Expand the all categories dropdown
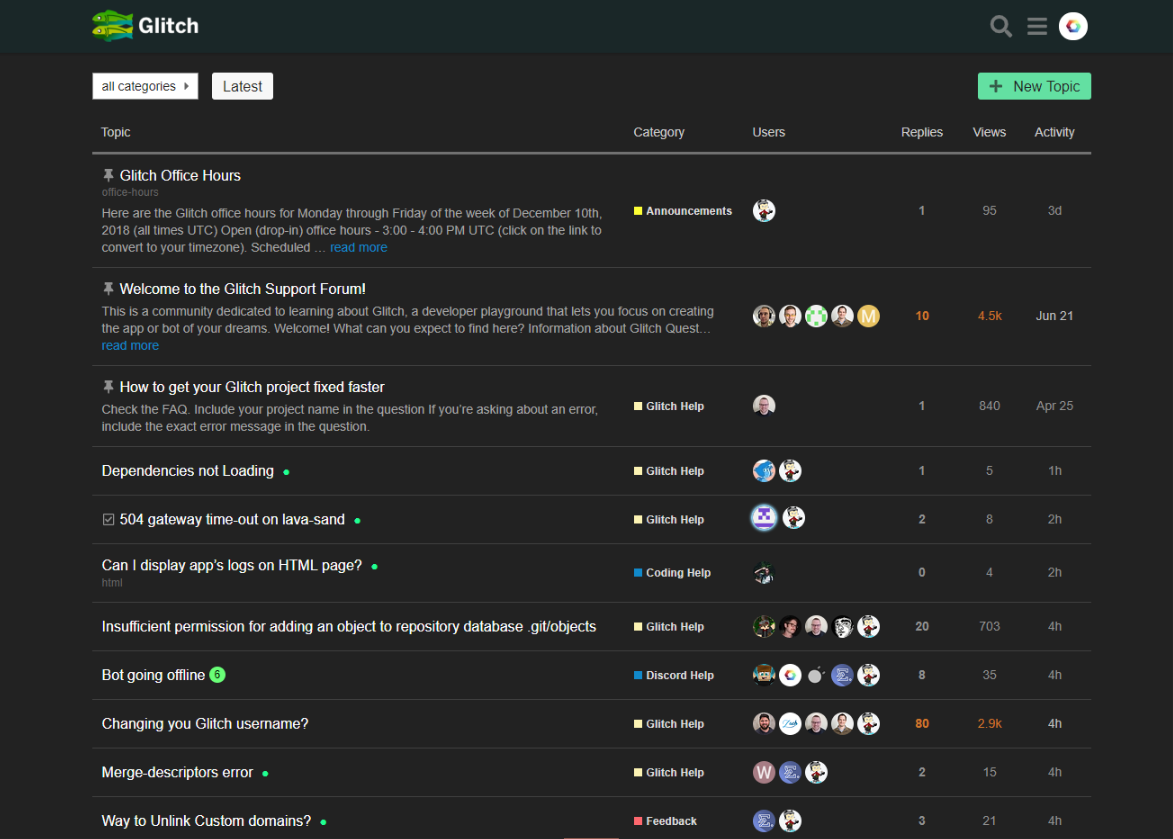Image resolution: width=1173 pixels, height=839 pixels. pyautogui.click(x=145, y=86)
